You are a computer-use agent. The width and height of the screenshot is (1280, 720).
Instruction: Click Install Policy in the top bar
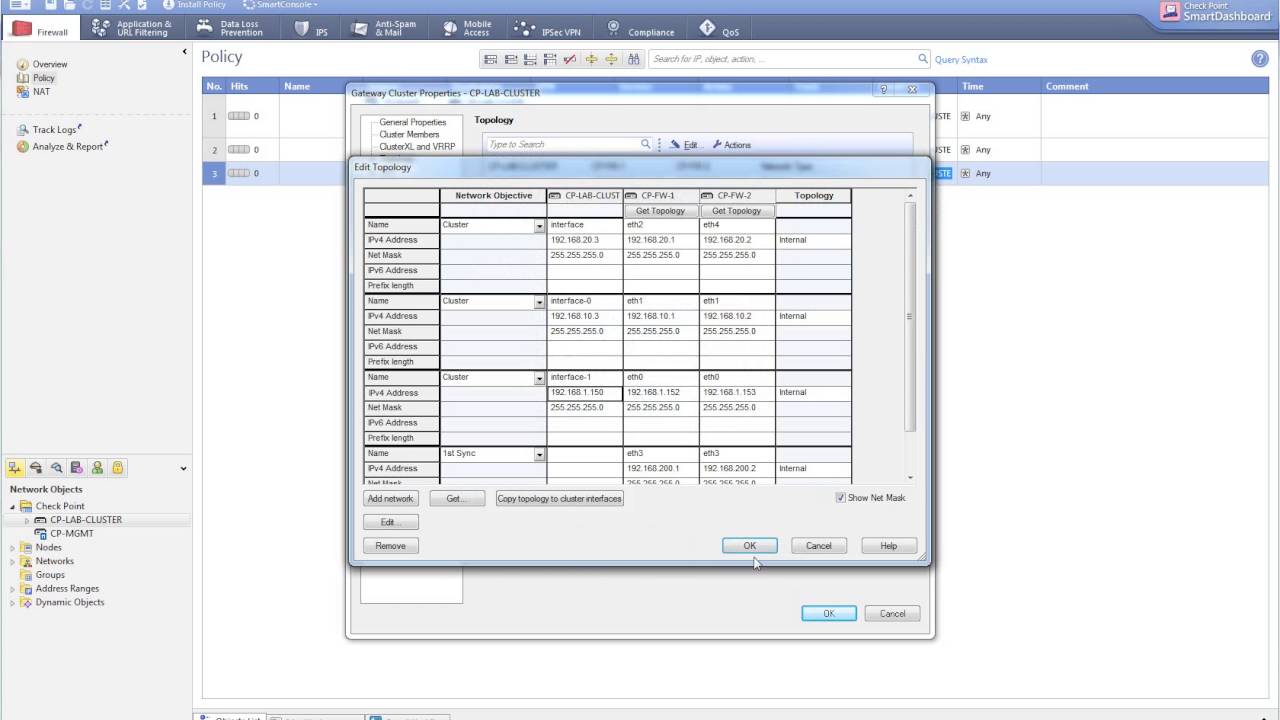(x=194, y=5)
